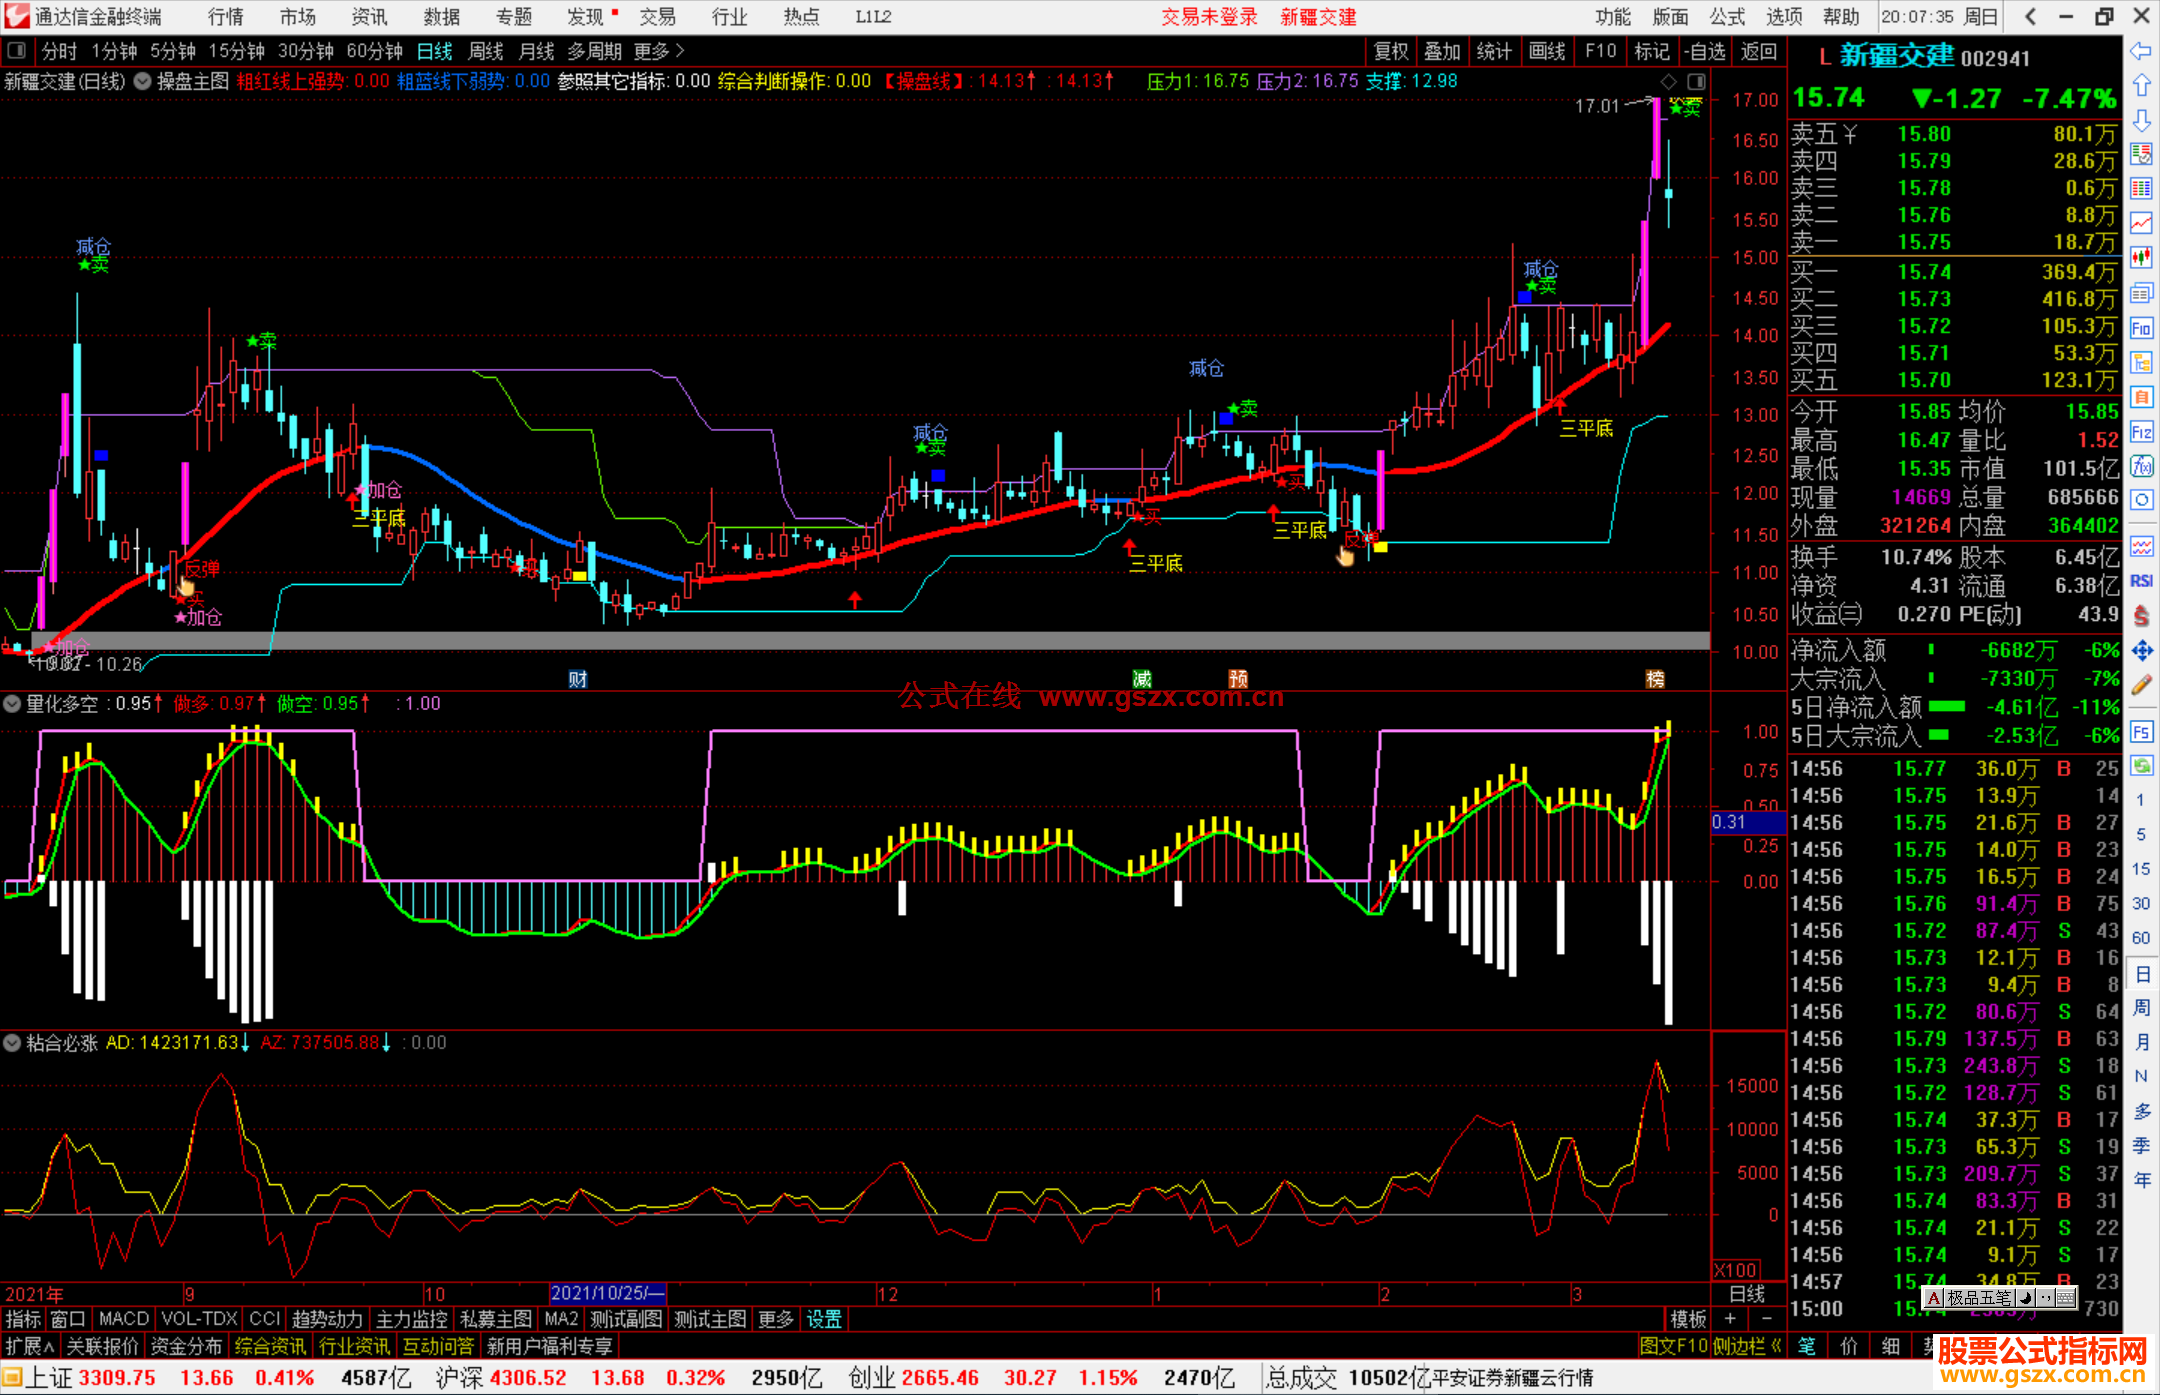Click the 复权 button above the chart
The height and width of the screenshot is (1395, 2160).
pyautogui.click(x=1391, y=51)
